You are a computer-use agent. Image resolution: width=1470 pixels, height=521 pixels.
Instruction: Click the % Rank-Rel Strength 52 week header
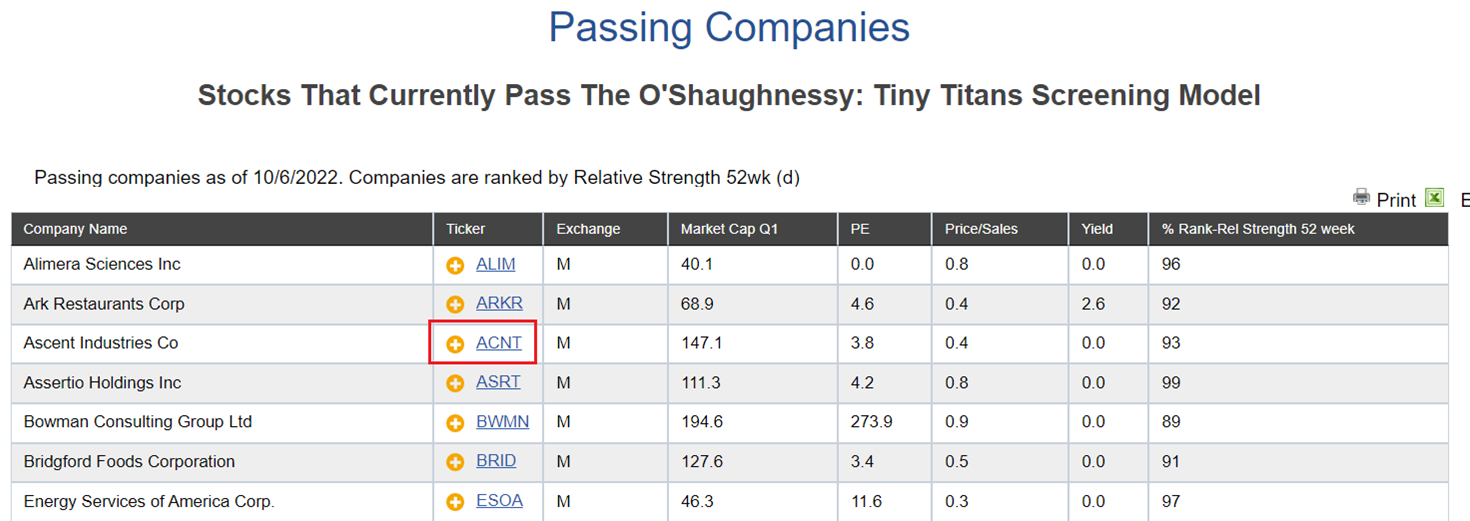(x=1258, y=229)
